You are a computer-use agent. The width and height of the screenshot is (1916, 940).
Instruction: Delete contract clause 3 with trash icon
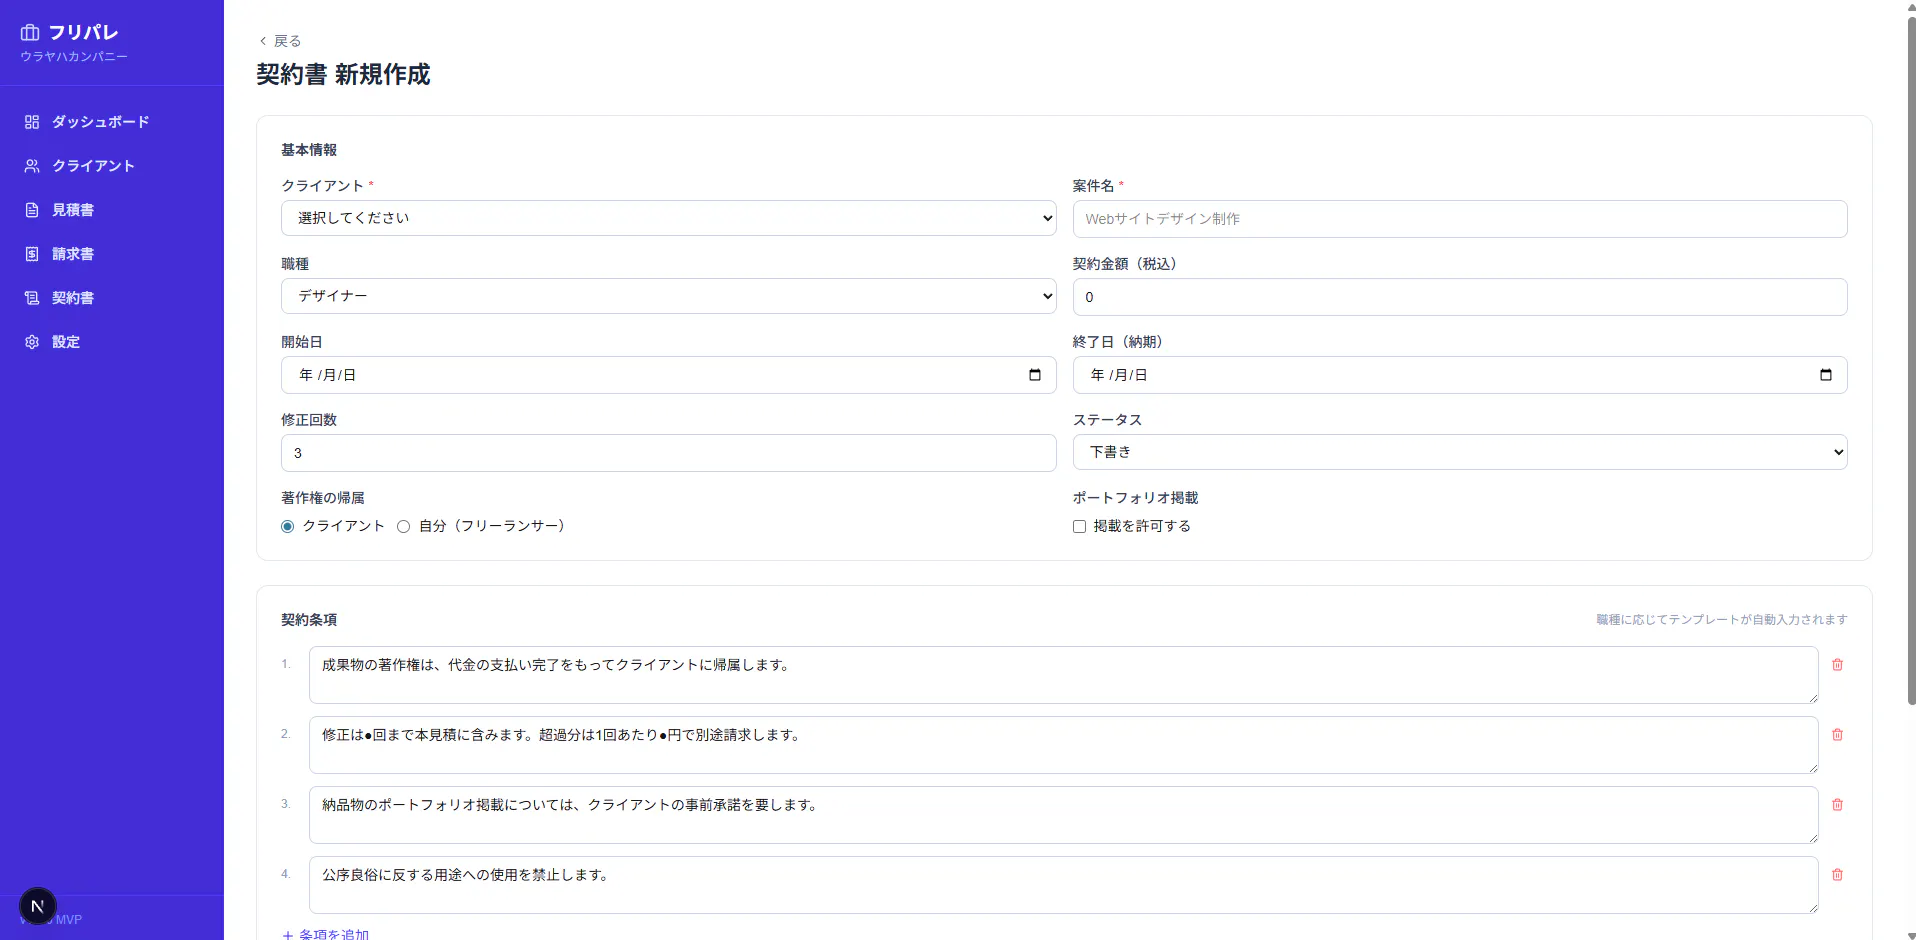pyautogui.click(x=1837, y=805)
